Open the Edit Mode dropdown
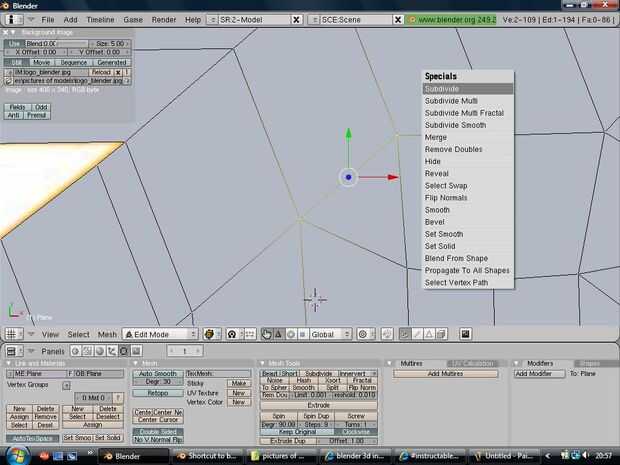 coord(160,335)
